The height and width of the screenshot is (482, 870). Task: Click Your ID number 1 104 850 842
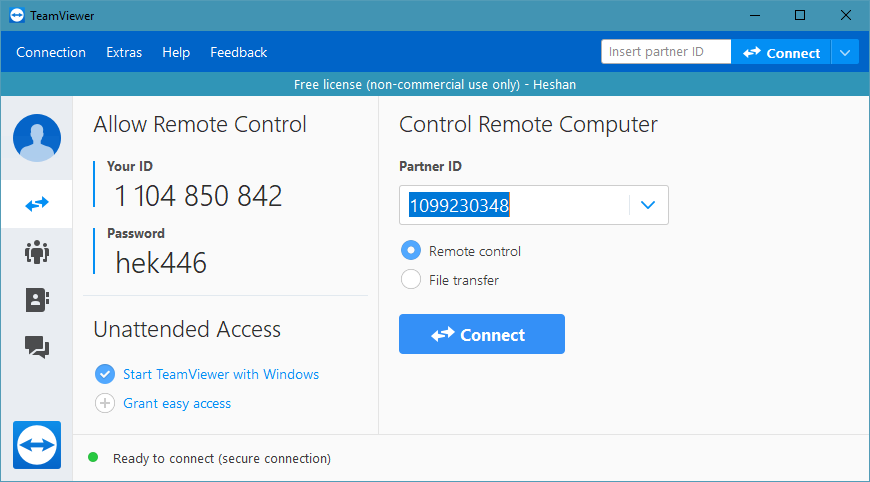[x=198, y=196]
